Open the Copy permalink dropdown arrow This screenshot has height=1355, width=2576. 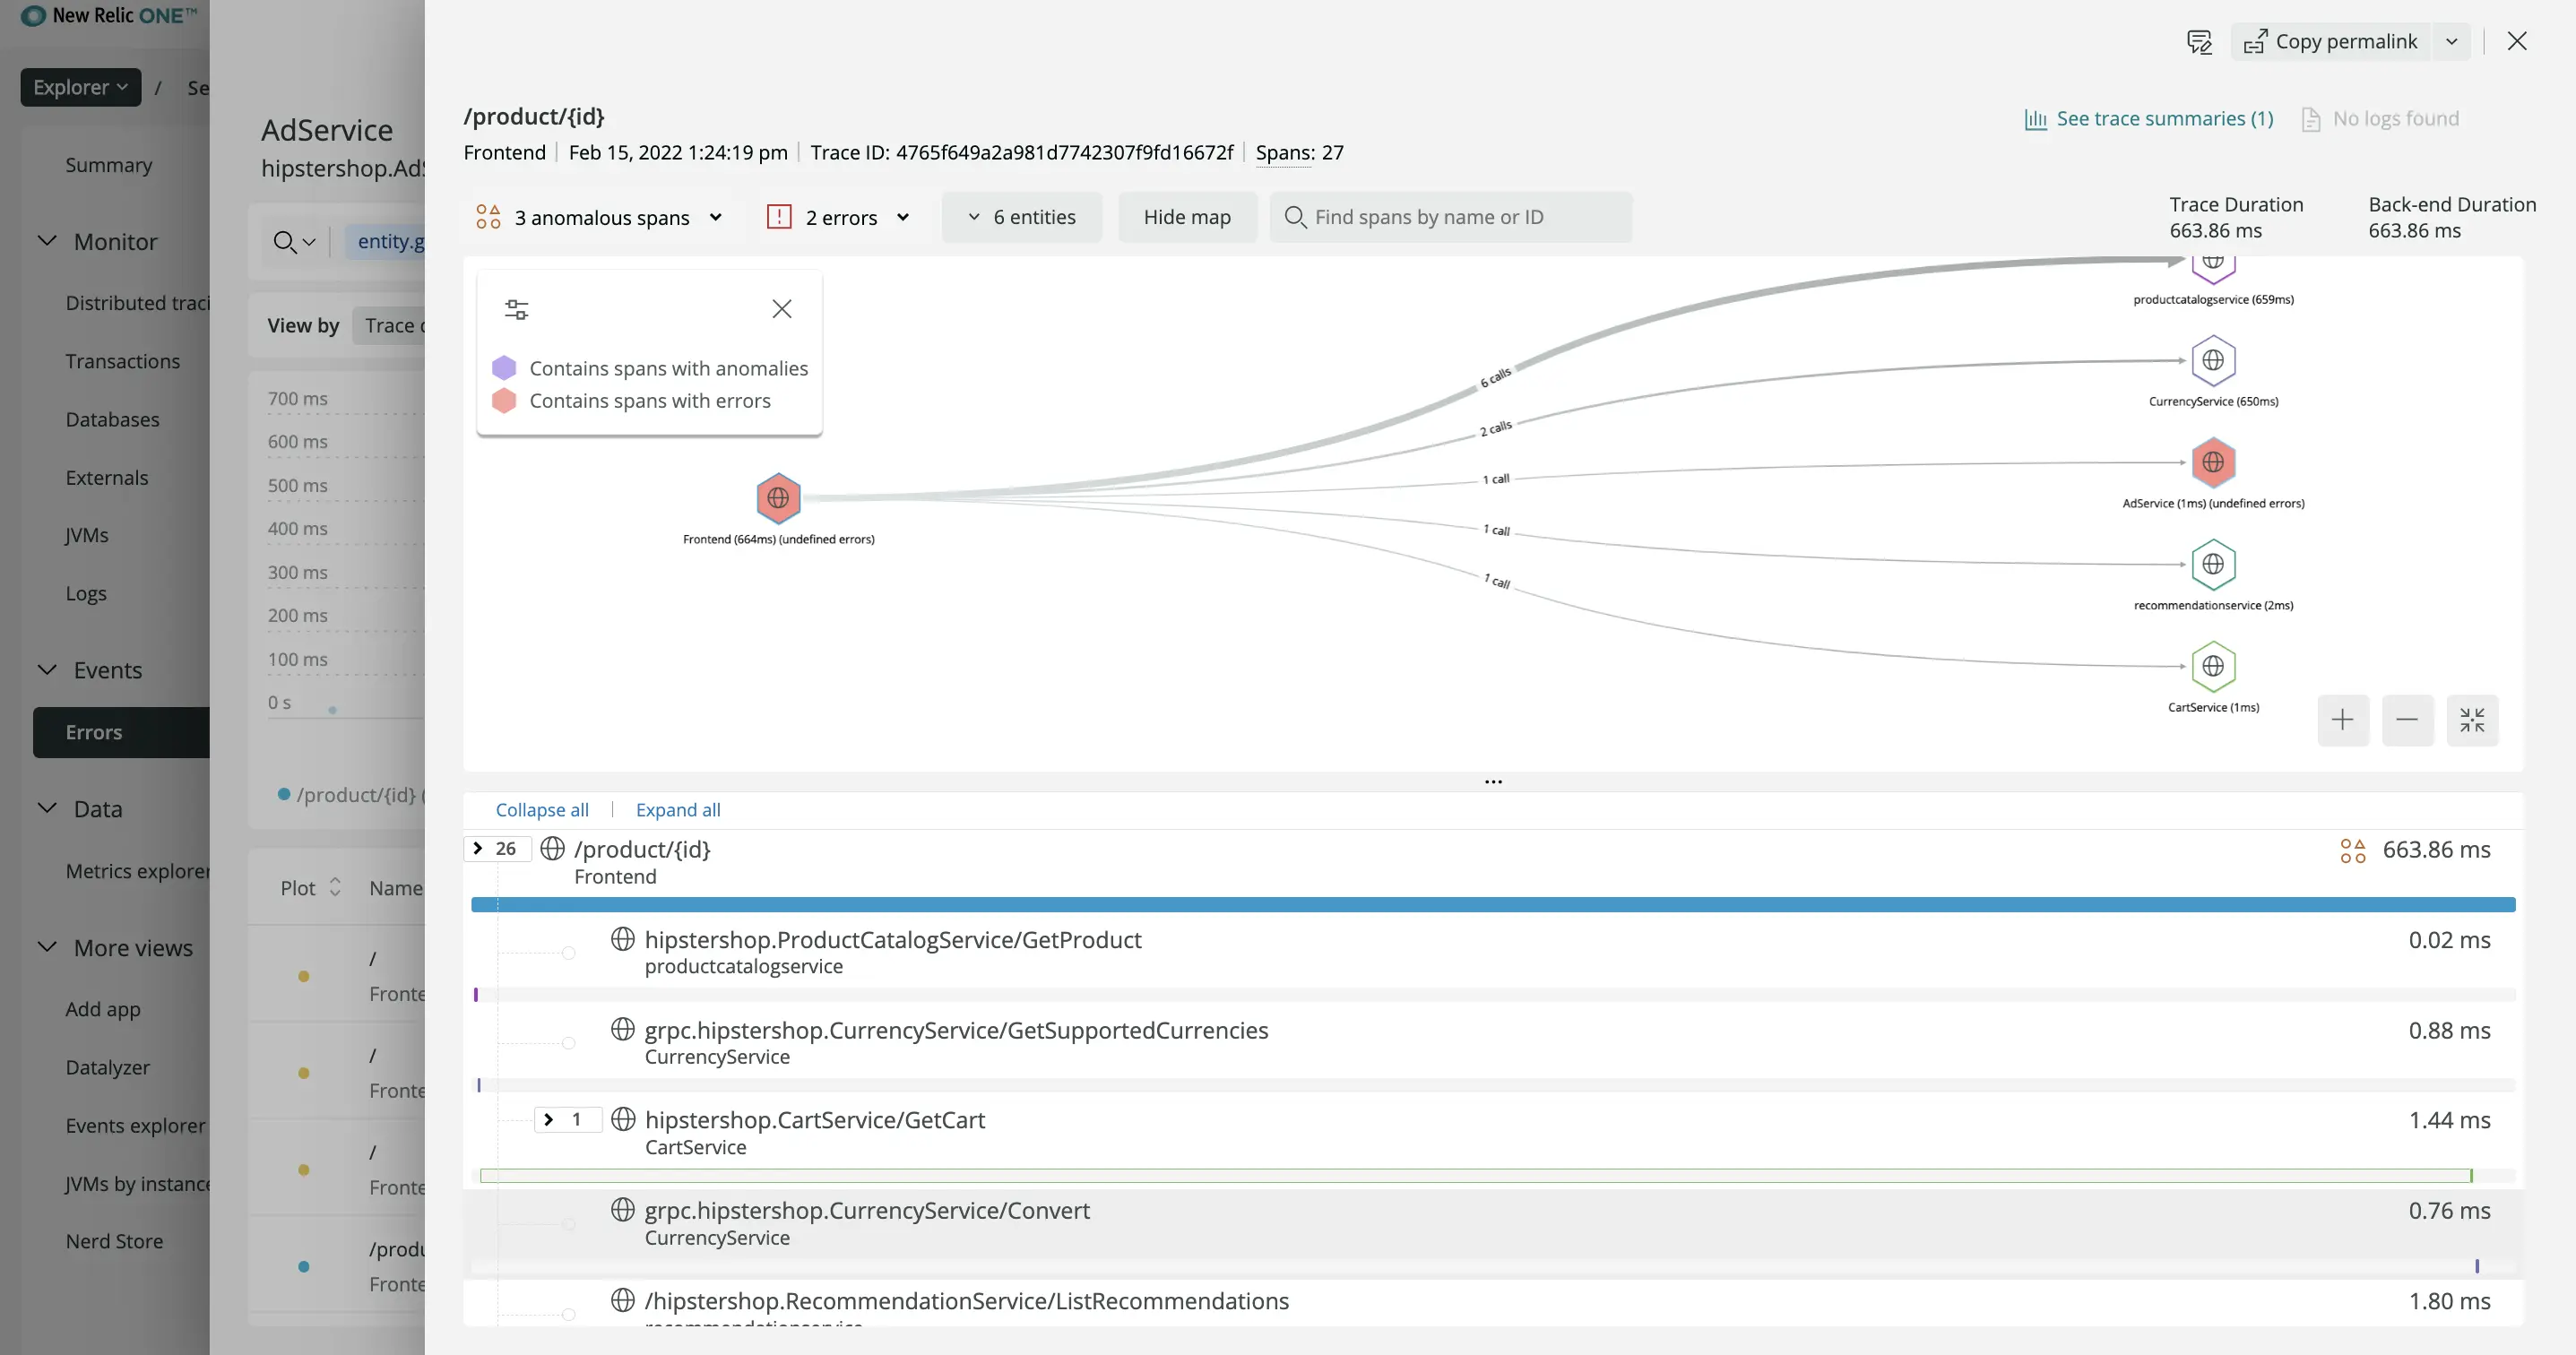(2452, 41)
